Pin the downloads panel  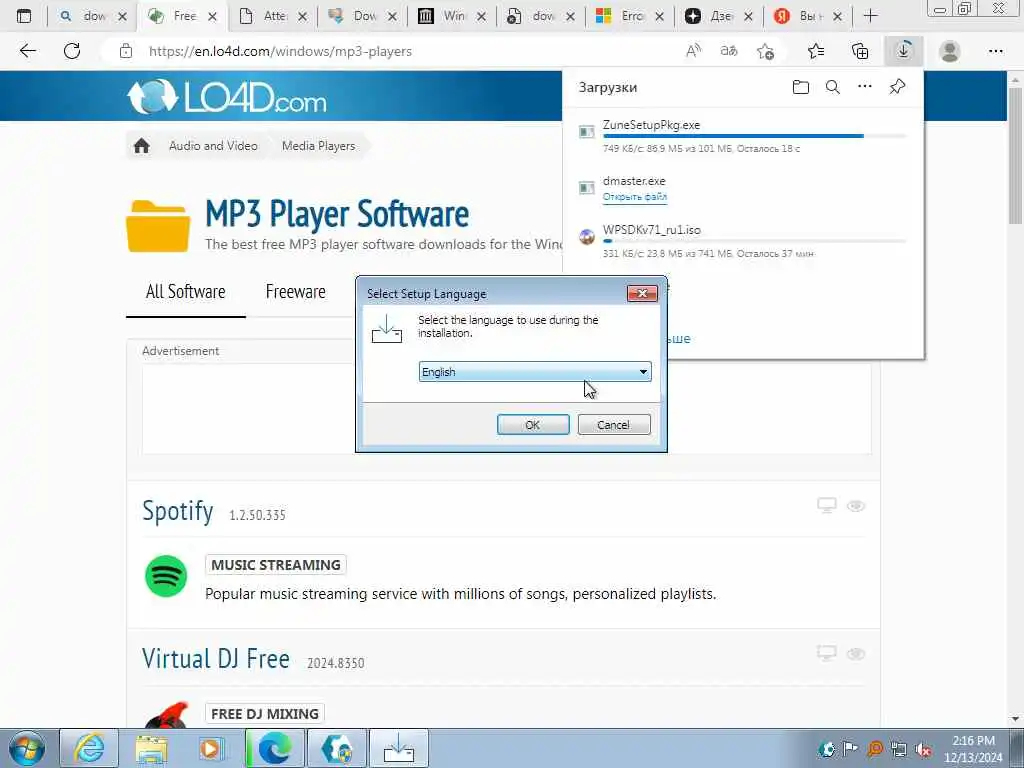(897, 87)
